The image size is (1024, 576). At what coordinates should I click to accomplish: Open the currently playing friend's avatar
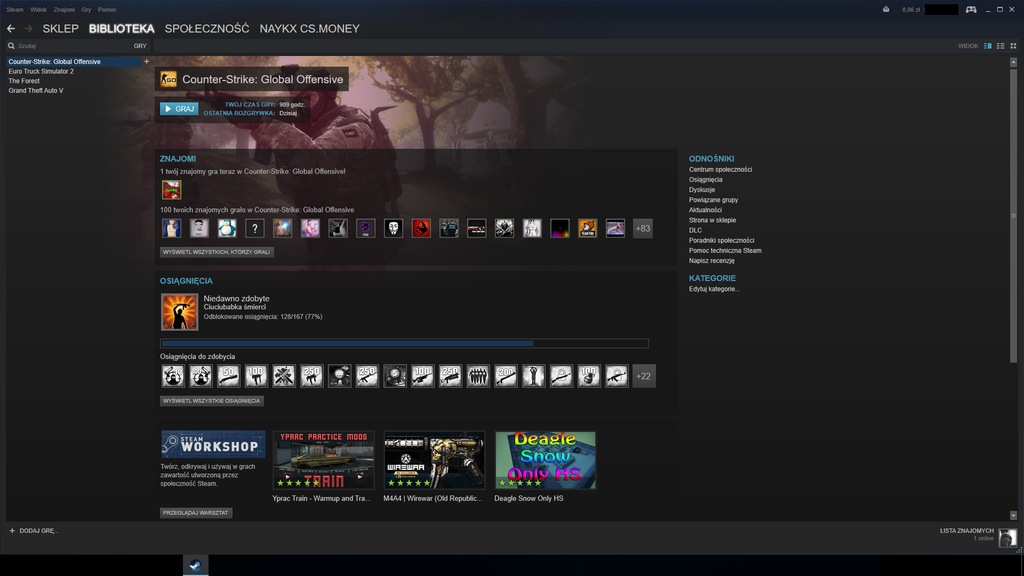(172, 190)
